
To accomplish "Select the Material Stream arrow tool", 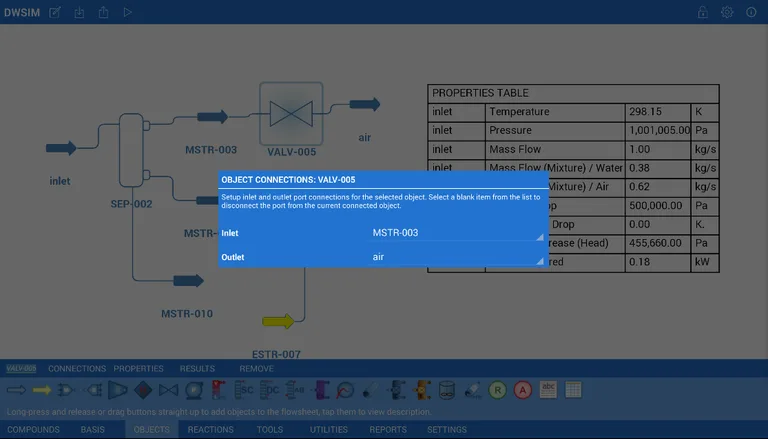I will pos(16,390).
